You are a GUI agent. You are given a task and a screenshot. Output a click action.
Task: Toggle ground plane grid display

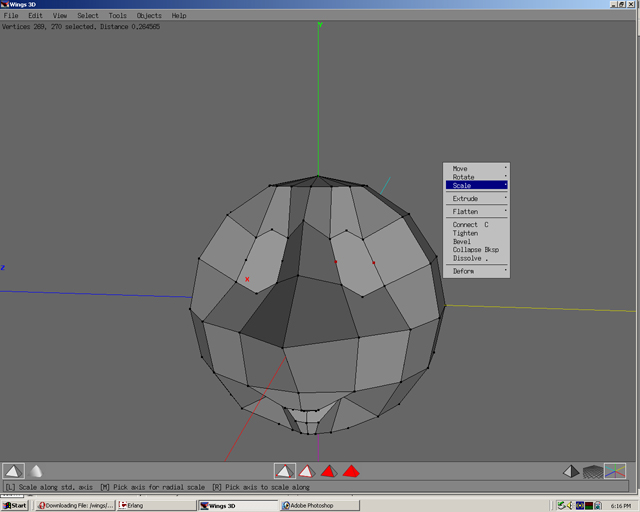(x=593, y=471)
